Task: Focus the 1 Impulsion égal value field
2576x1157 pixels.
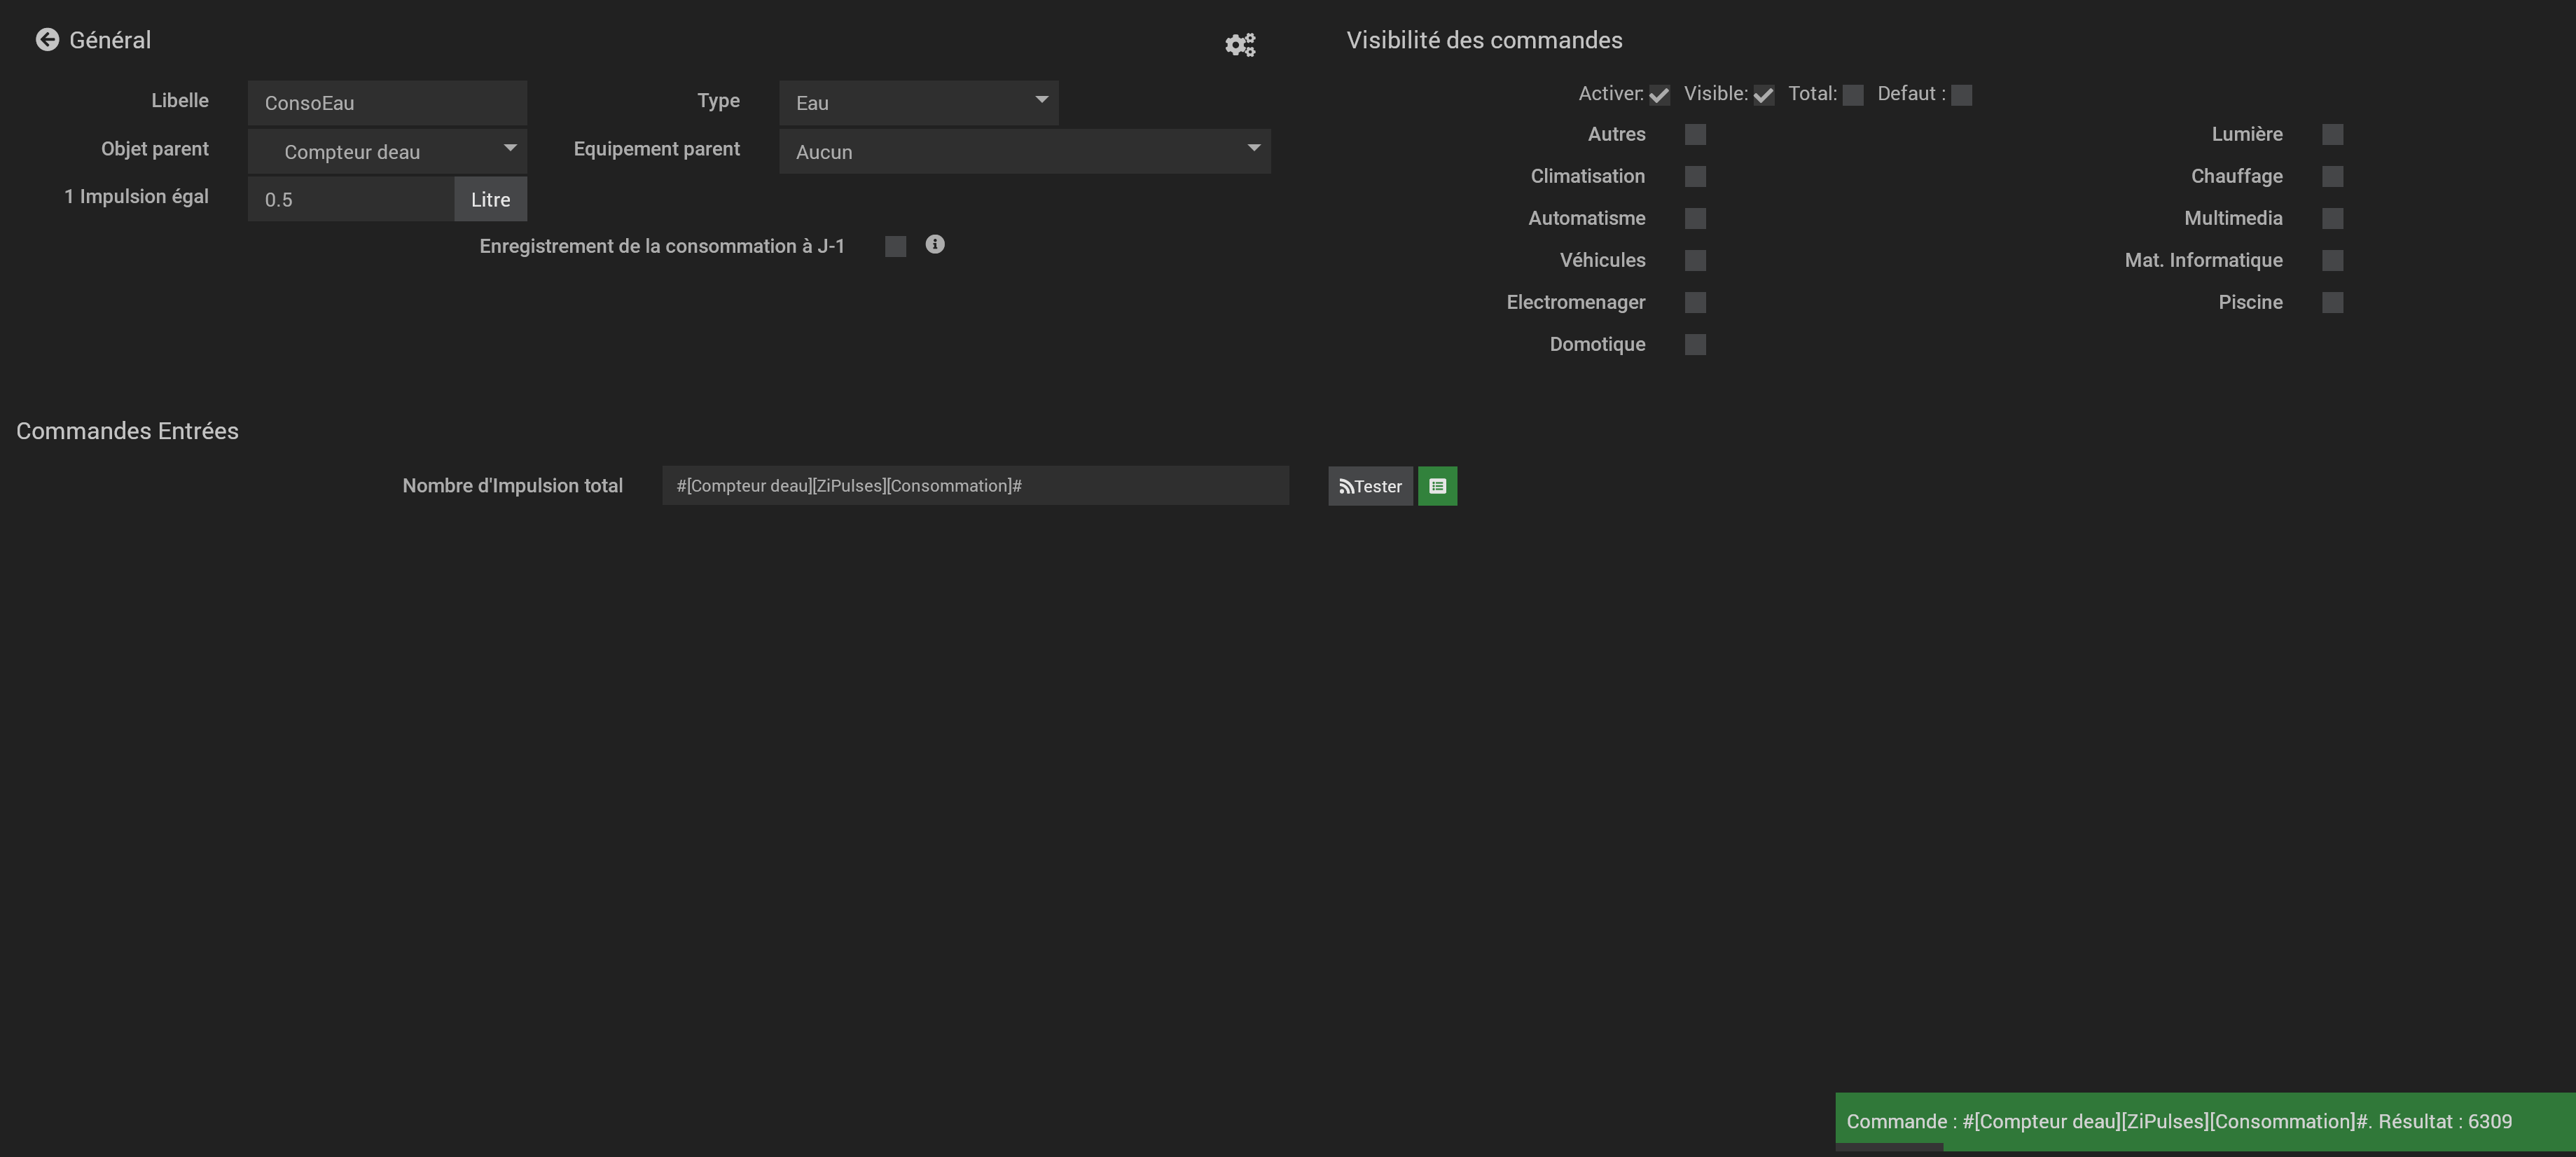Action: coord(350,199)
